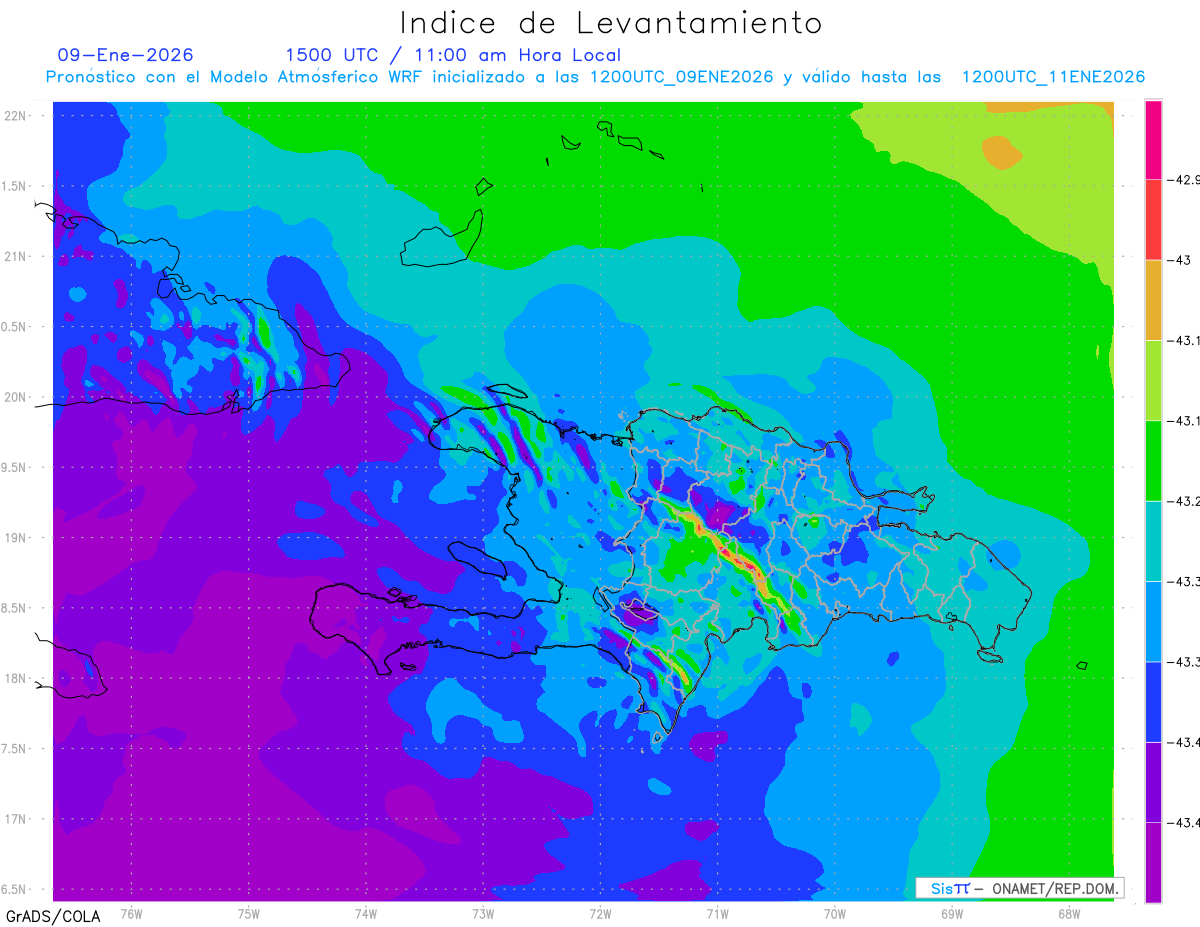This screenshot has width=1200, height=927.
Task: Select the yellow-green swatch on the color scale
Action: [x=1153, y=380]
